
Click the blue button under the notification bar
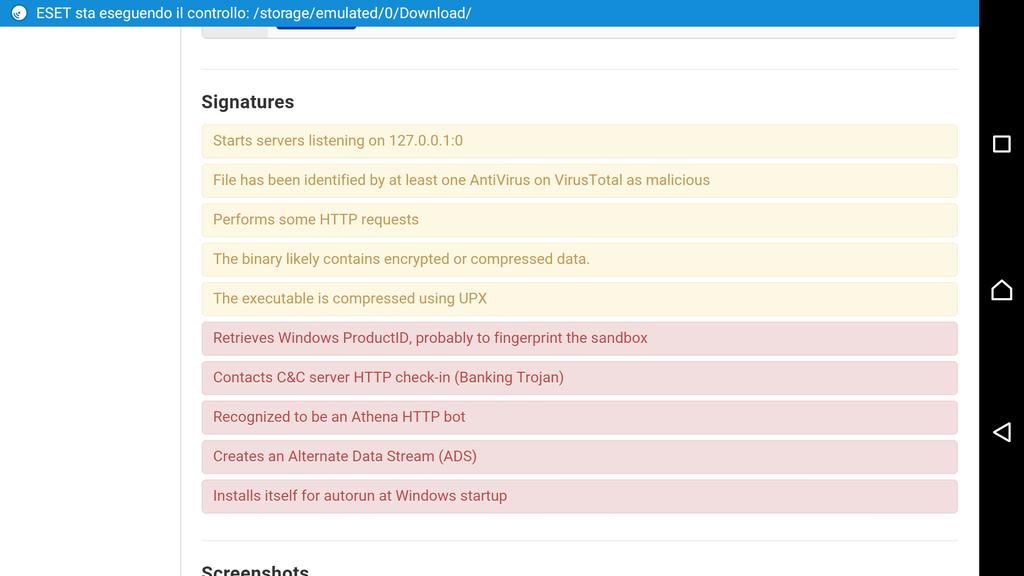click(x=316, y=27)
